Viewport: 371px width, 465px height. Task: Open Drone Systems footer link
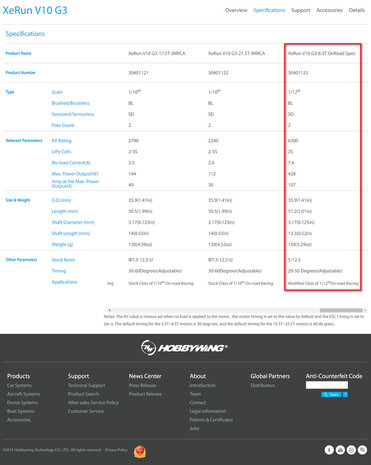[22, 403]
